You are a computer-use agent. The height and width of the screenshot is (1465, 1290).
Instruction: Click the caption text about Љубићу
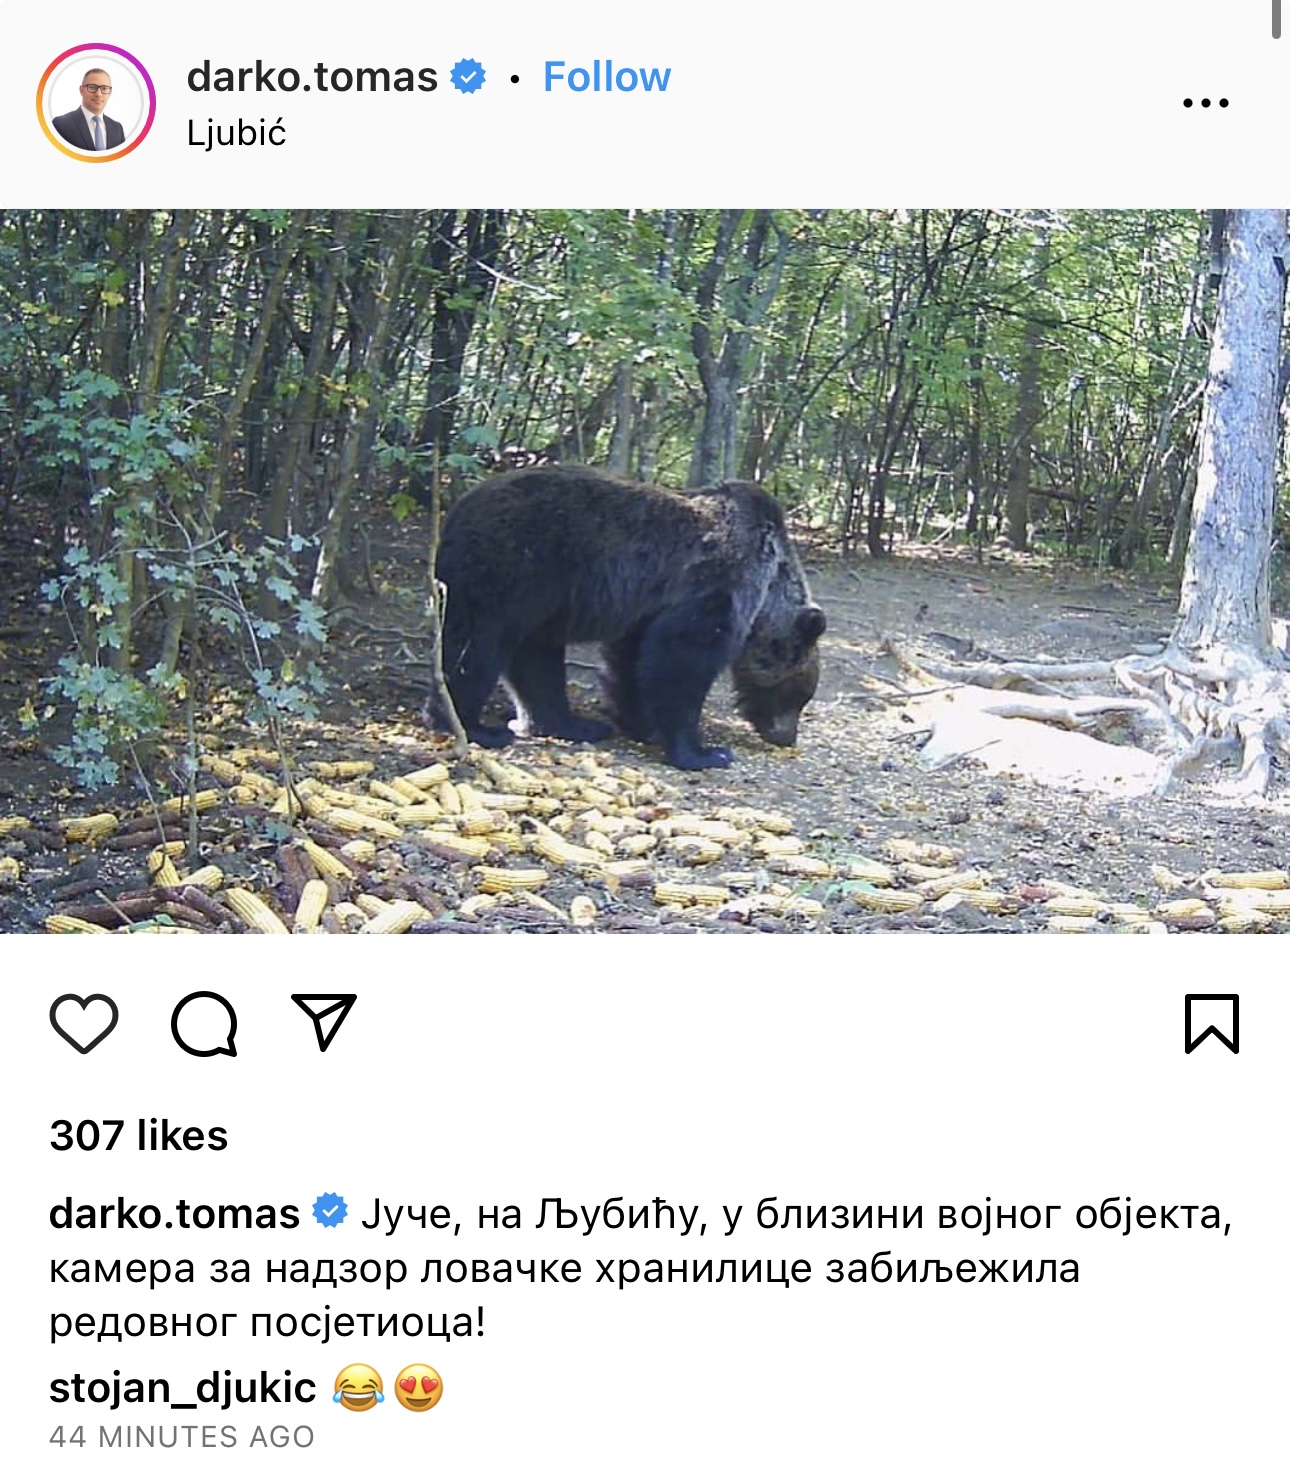point(640,1268)
